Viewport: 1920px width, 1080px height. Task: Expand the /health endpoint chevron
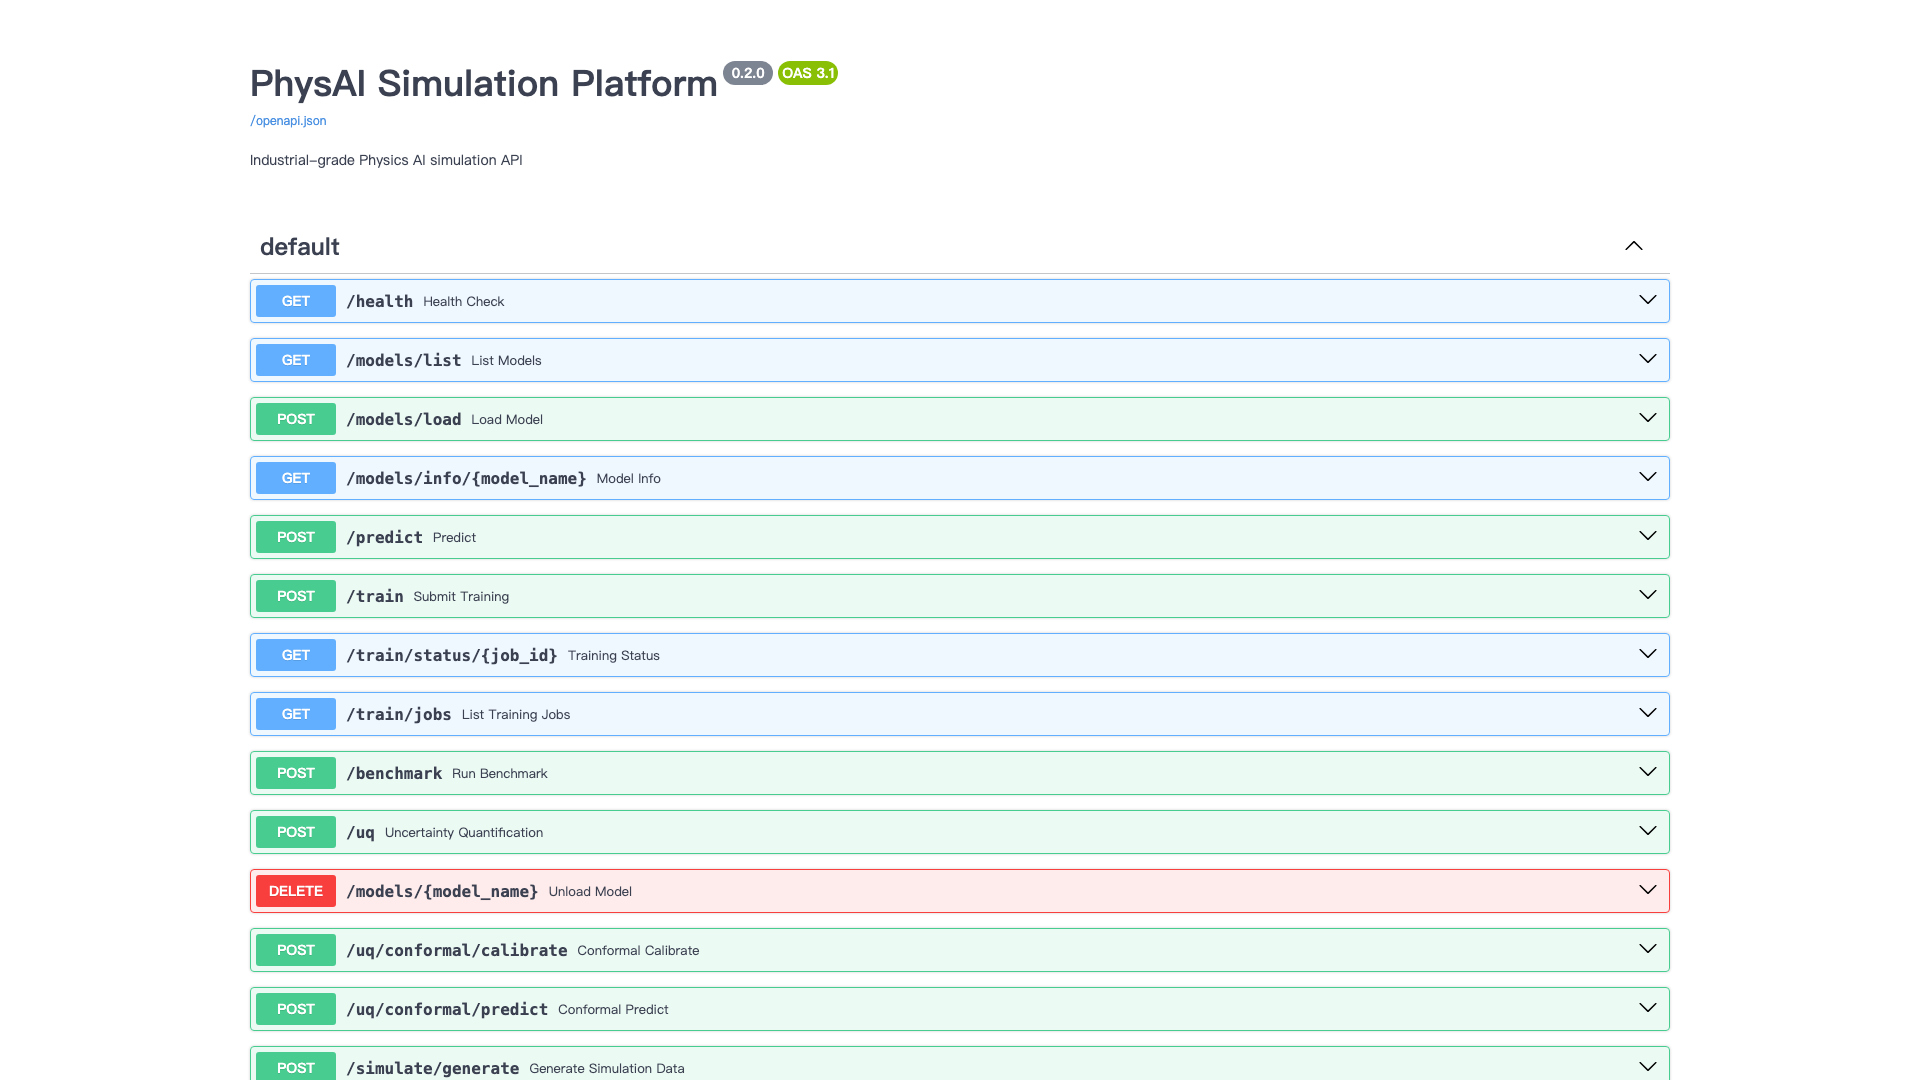click(x=1648, y=300)
